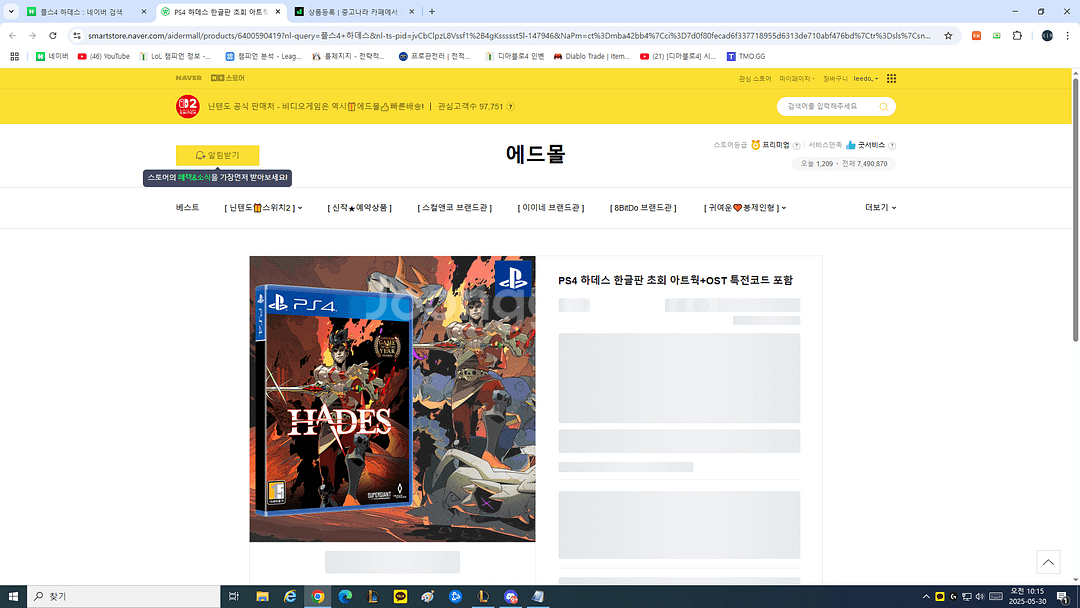This screenshot has width=1080, height=608.
Task: Open the tab search dropdown arrow
Action: click(x=11, y=12)
